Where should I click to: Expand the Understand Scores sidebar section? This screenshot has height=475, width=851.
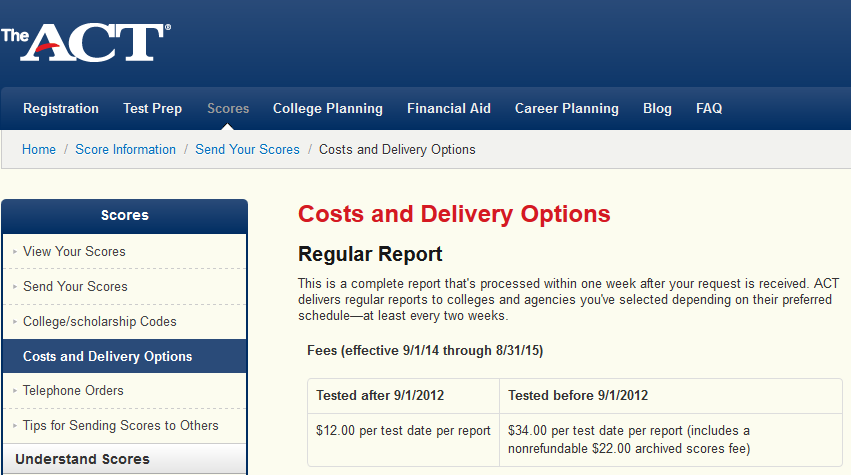[82, 459]
